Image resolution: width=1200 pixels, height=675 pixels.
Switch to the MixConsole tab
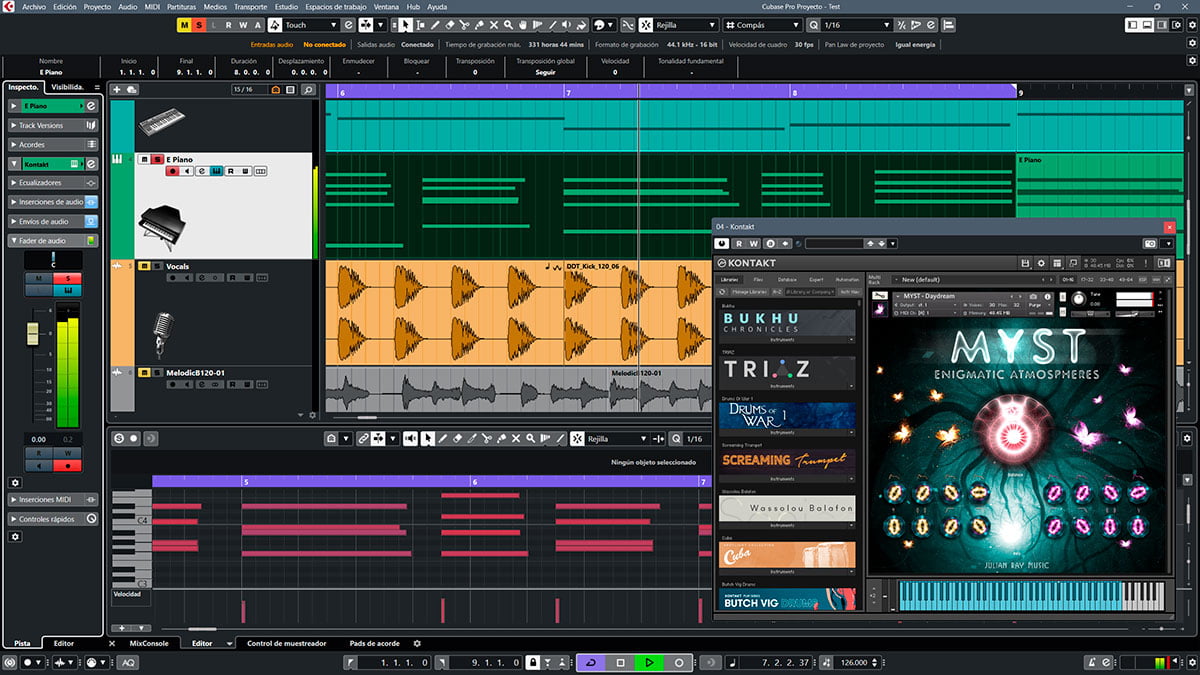click(150, 643)
